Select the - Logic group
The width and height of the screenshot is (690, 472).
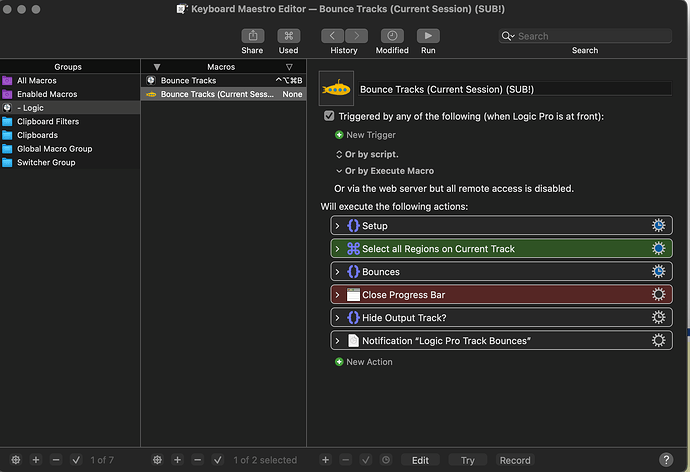pyautogui.click(x=70, y=108)
